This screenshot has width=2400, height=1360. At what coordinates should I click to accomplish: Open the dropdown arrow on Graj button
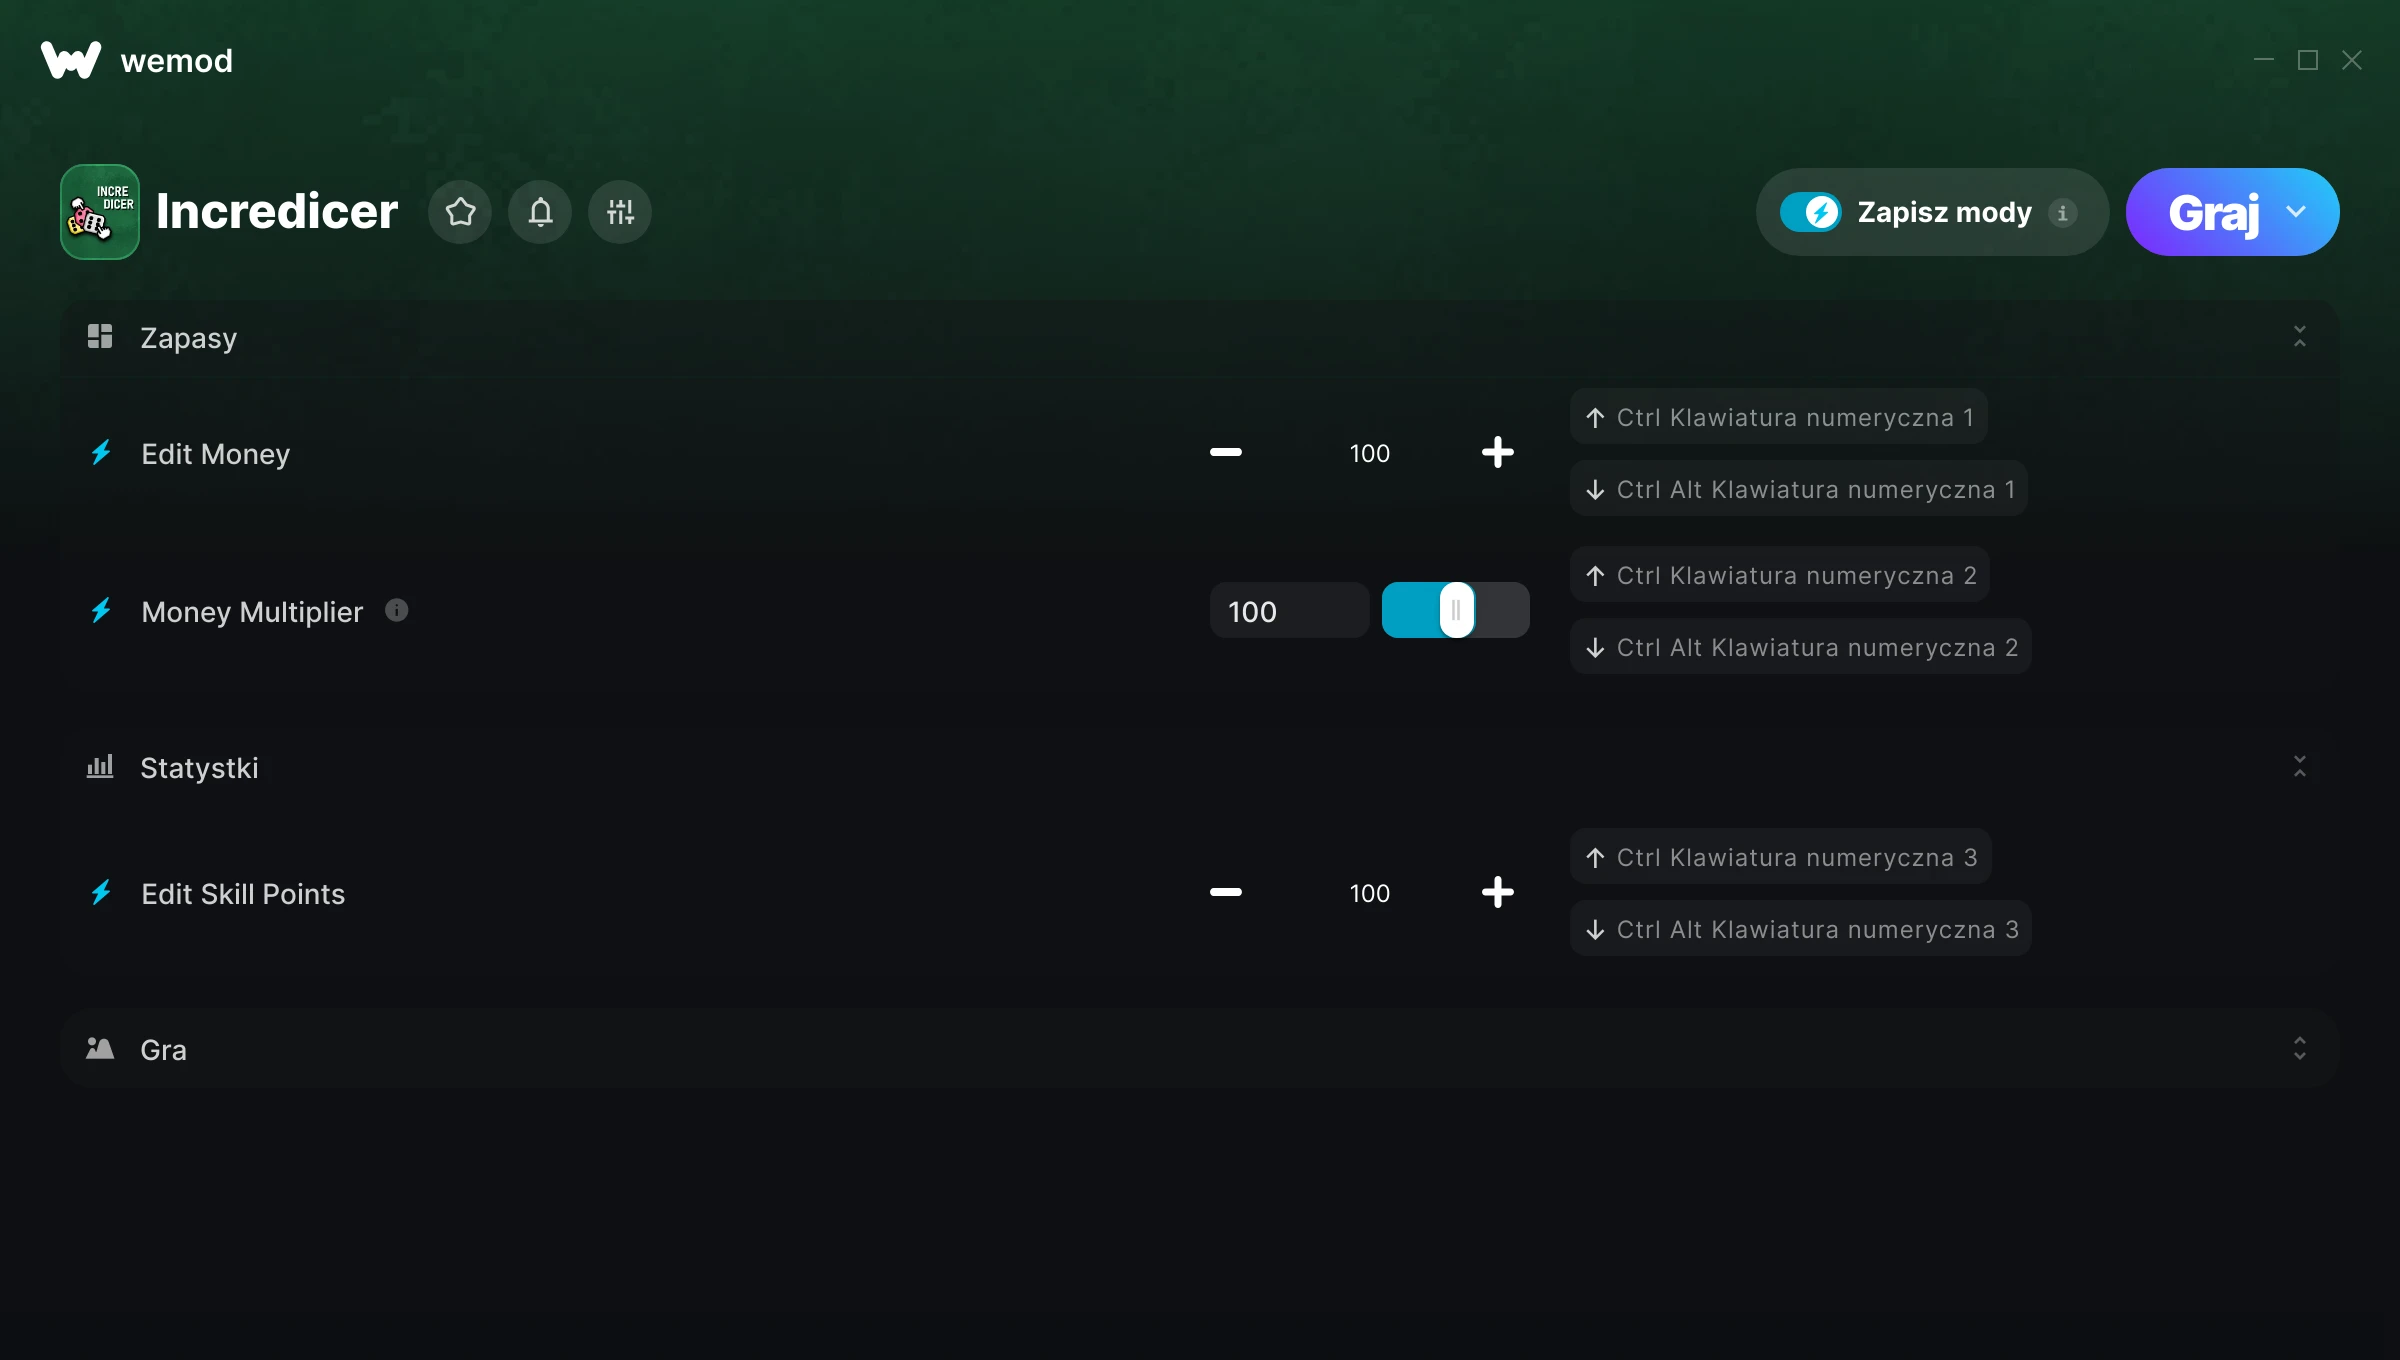coord(2296,212)
